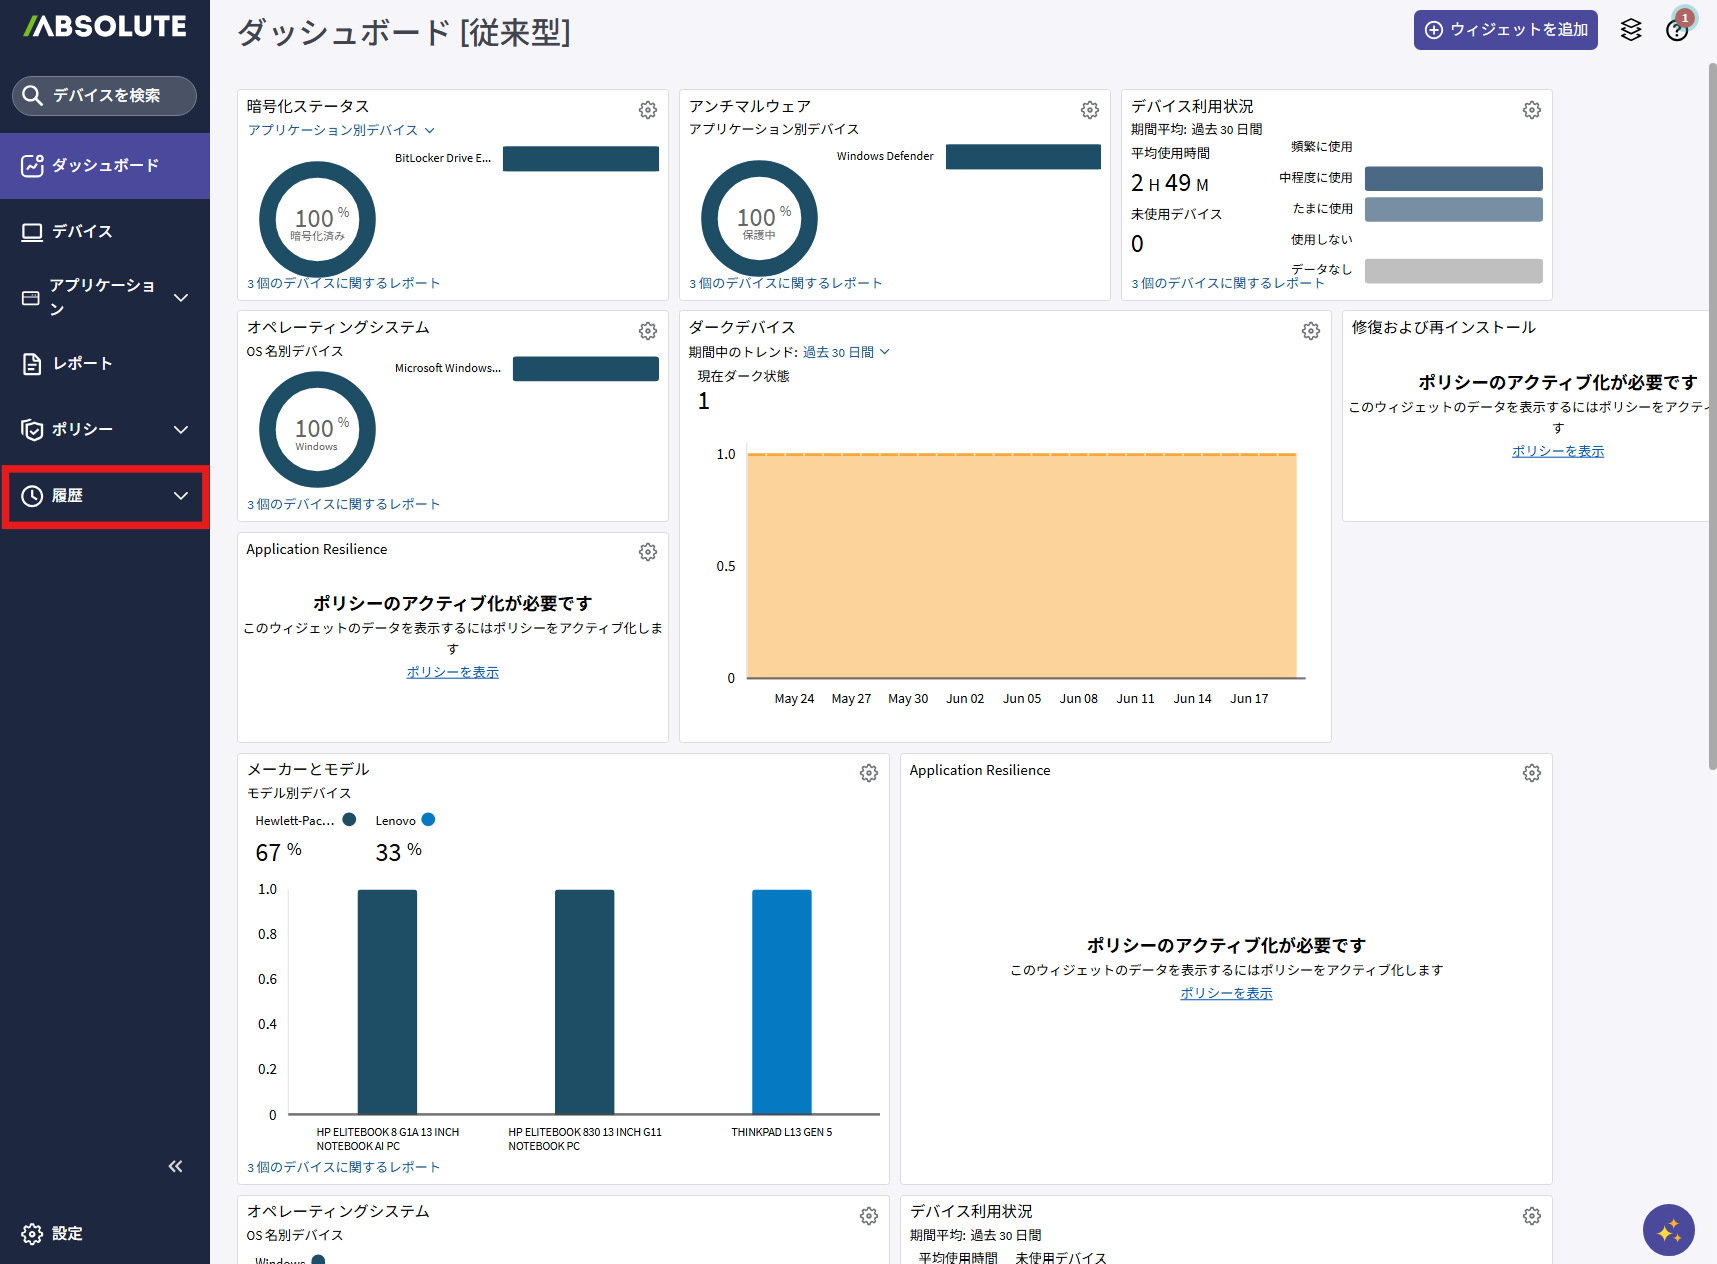
Task: Click the ウィジェットを追加 button
Action: (x=1505, y=30)
